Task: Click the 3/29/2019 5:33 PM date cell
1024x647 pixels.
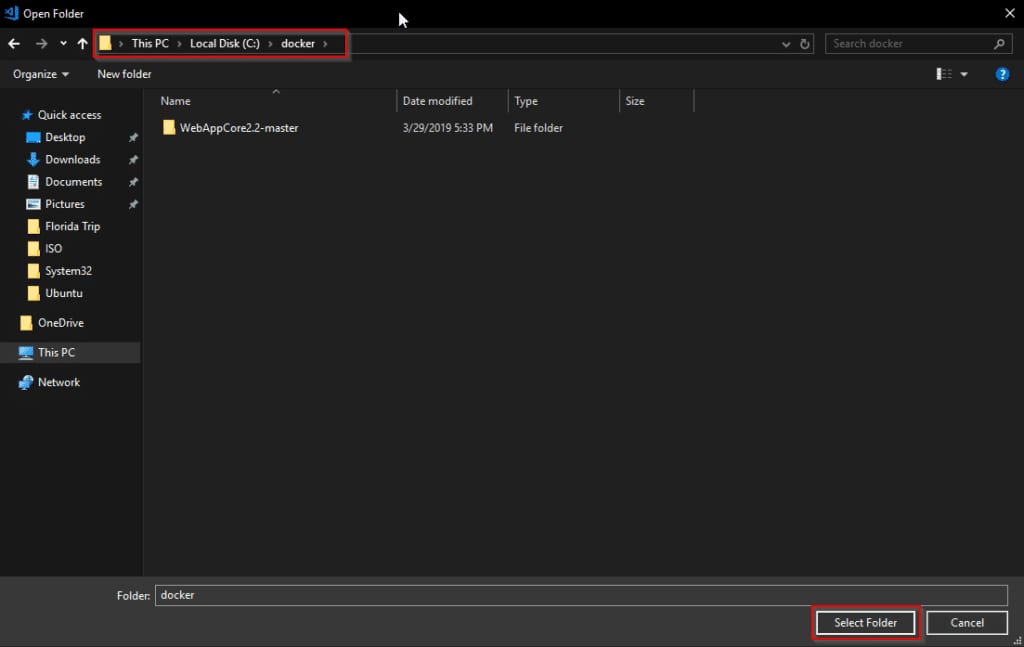Action: pos(447,128)
